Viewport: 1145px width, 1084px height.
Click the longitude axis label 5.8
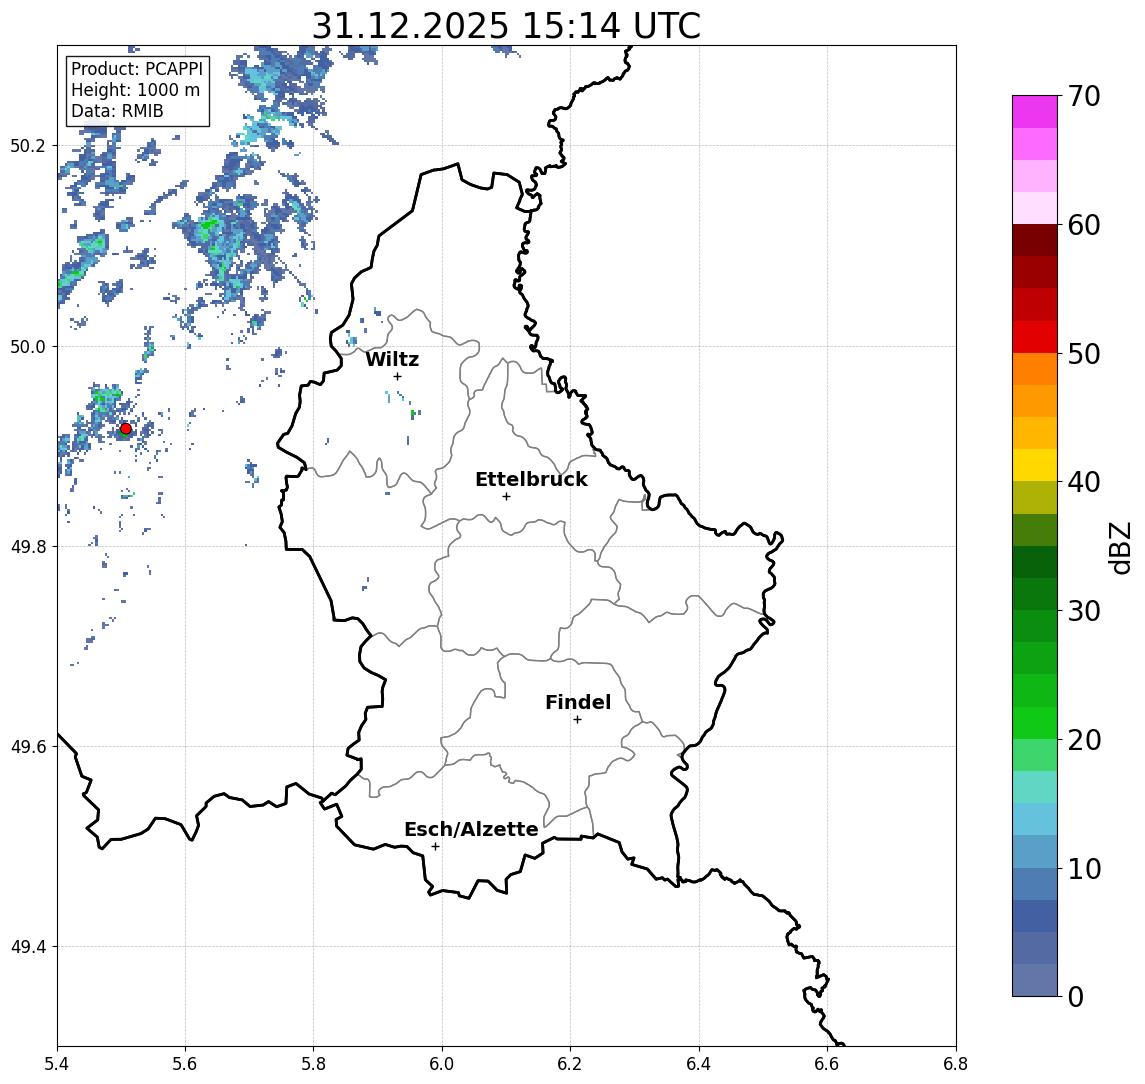click(313, 1064)
